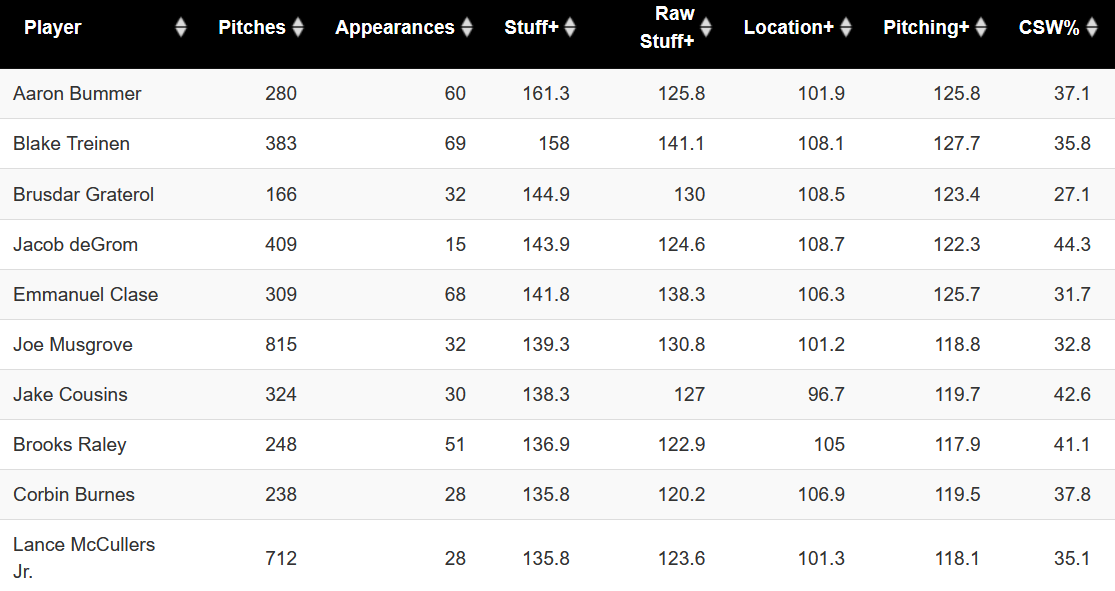Click the Stuff+ sort arrows icon
Screen dimensions: 1115x591
570,28
